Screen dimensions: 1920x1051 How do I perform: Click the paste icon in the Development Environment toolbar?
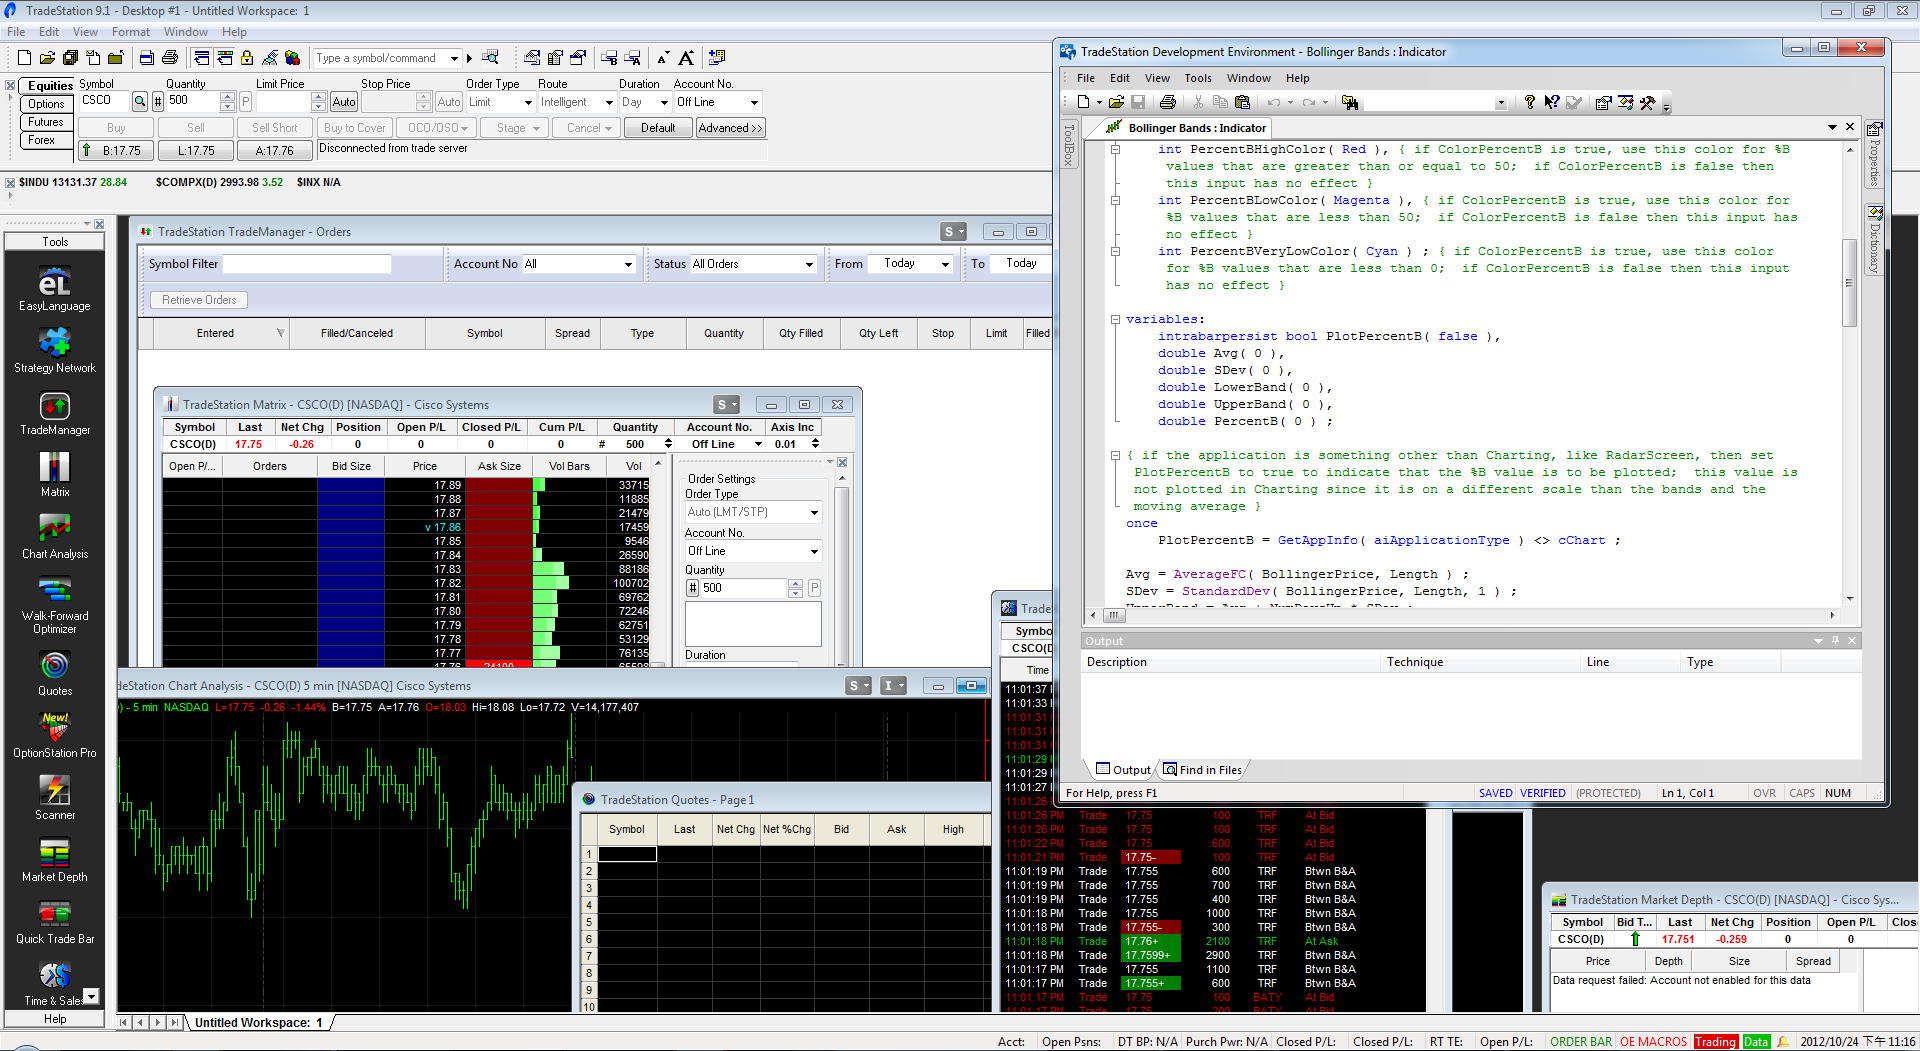(1242, 102)
